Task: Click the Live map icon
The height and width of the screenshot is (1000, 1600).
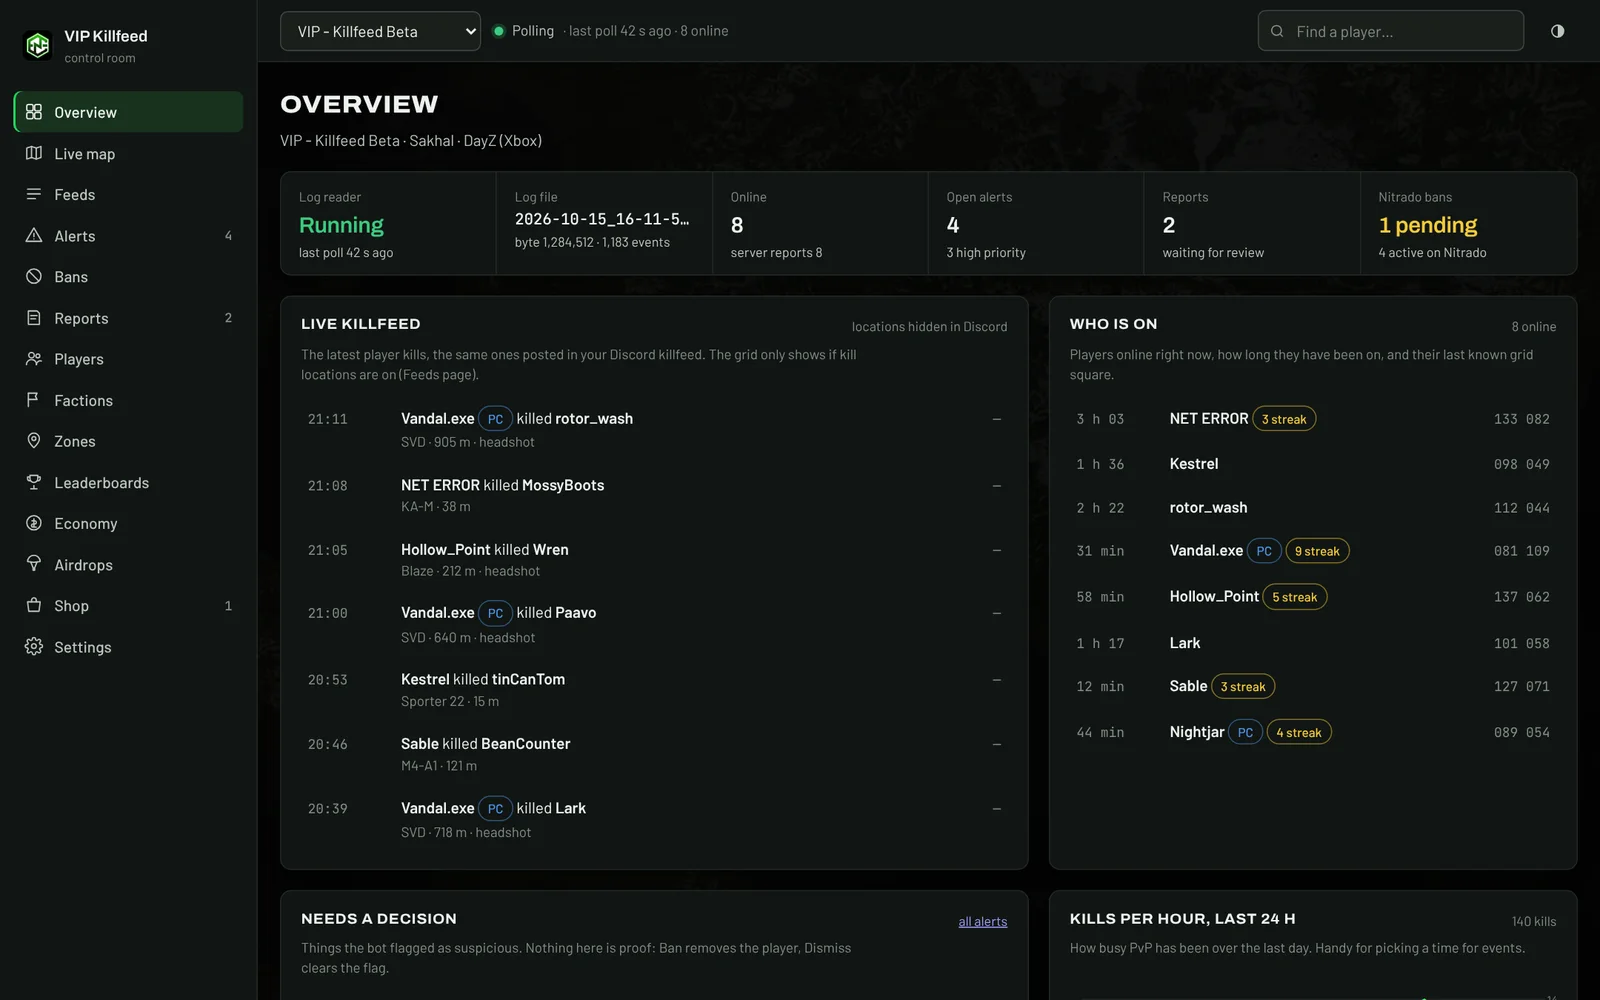Action: pos(34,153)
